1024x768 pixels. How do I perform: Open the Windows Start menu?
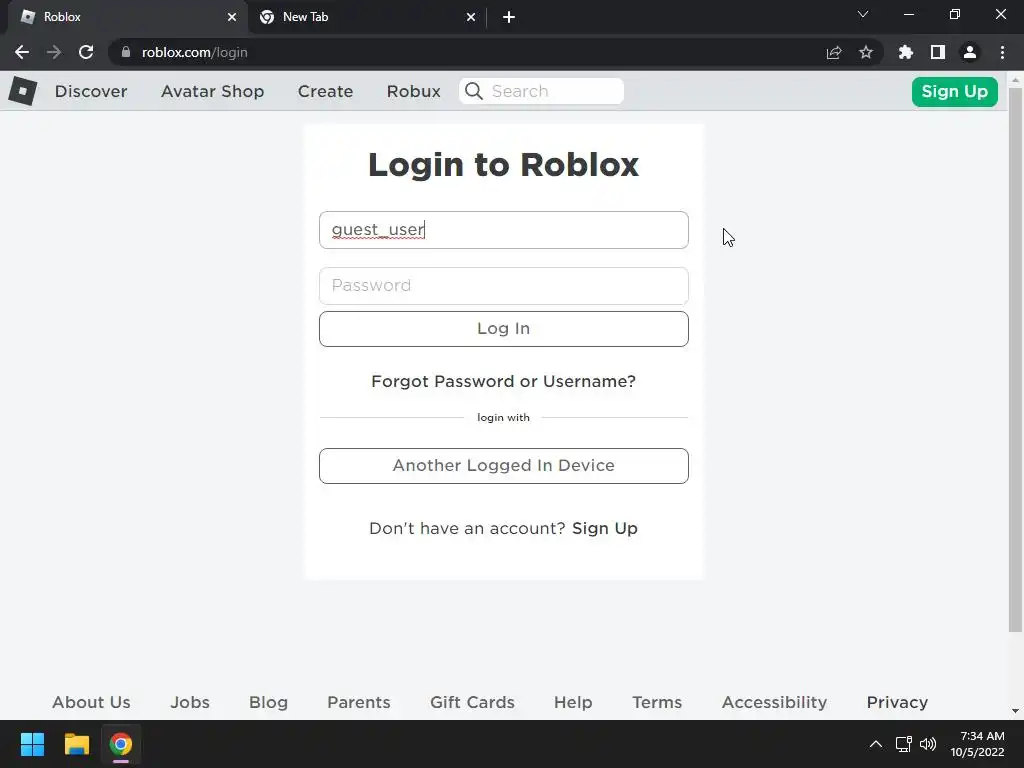tap(32, 744)
